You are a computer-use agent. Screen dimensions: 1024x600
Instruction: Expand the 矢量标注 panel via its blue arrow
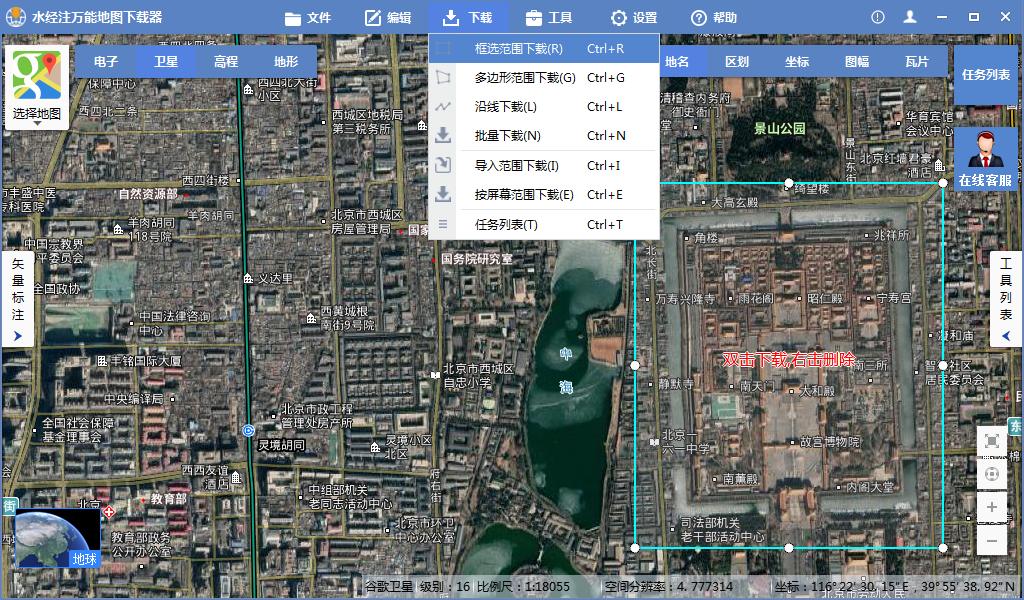pos(18,336)
